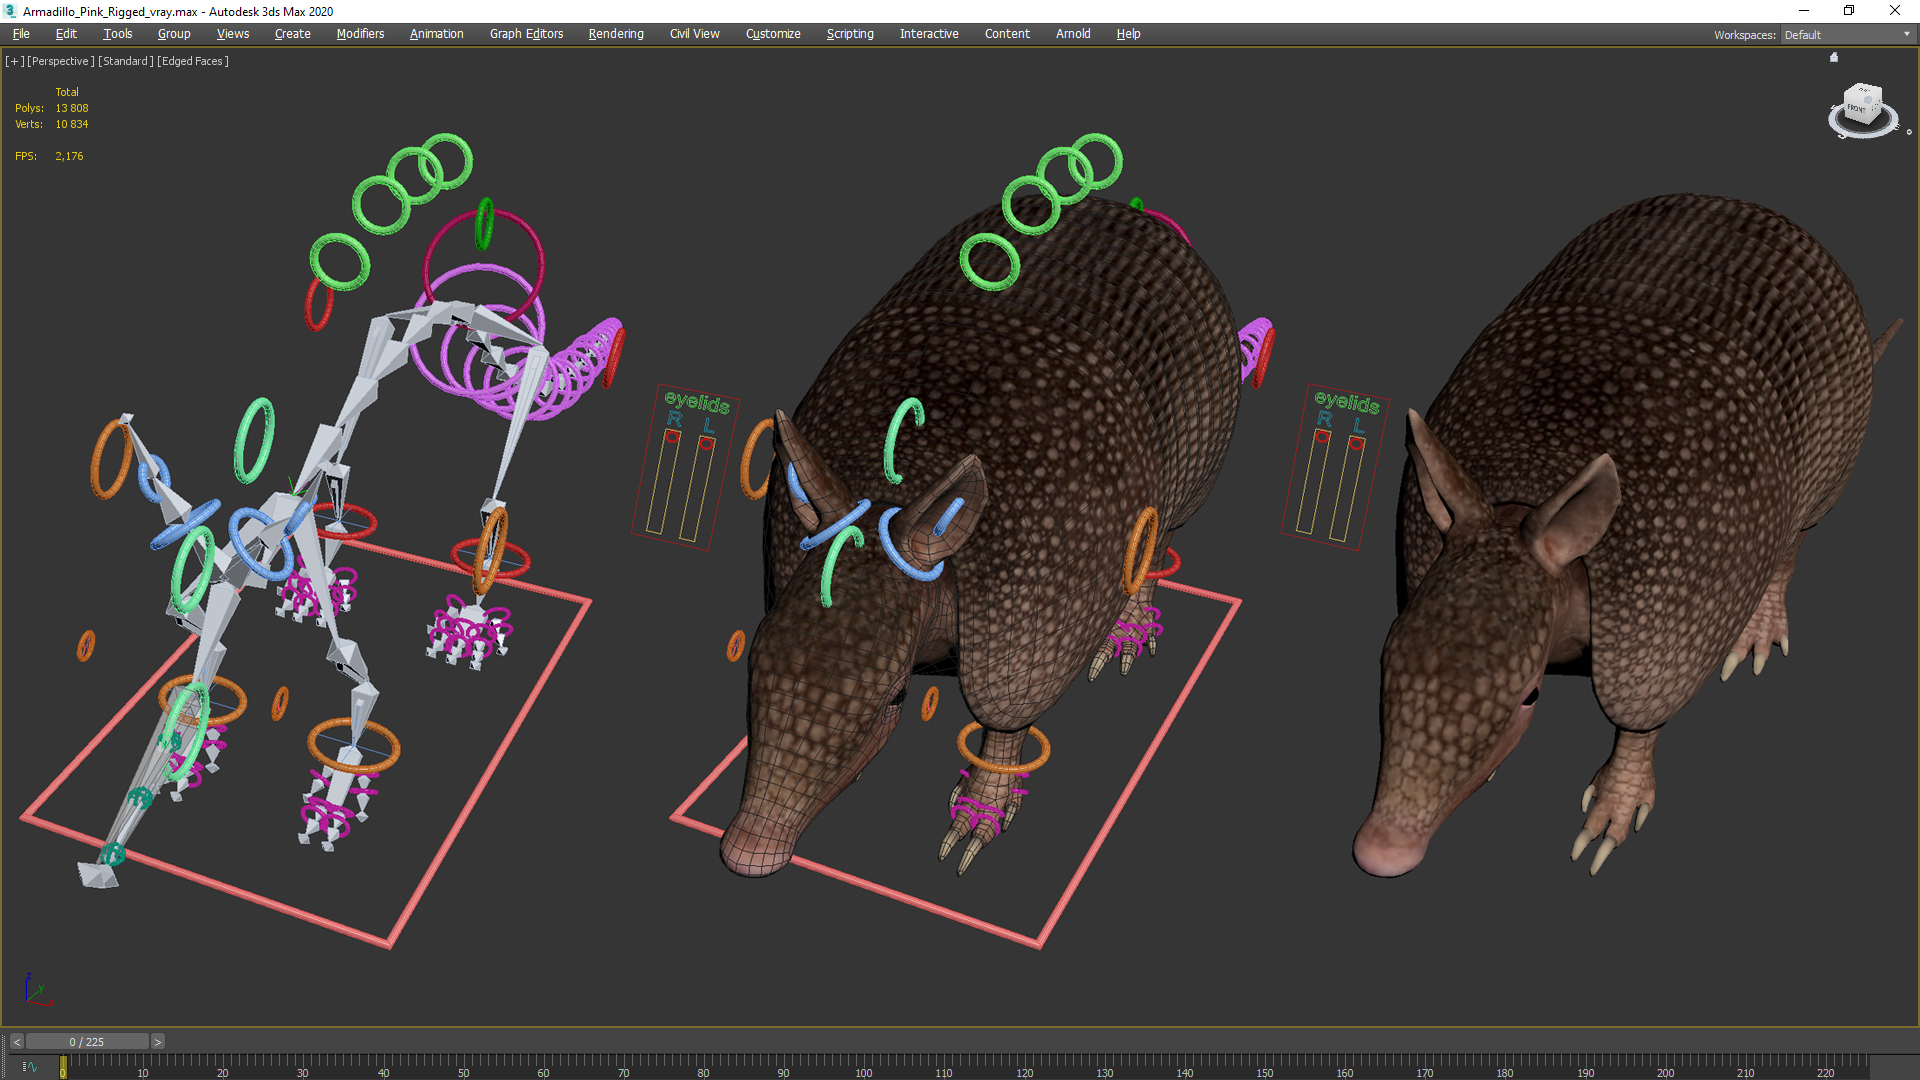Open the Standard shading label menu
The image size is (1920, 1080).
(x=126, y=61)
